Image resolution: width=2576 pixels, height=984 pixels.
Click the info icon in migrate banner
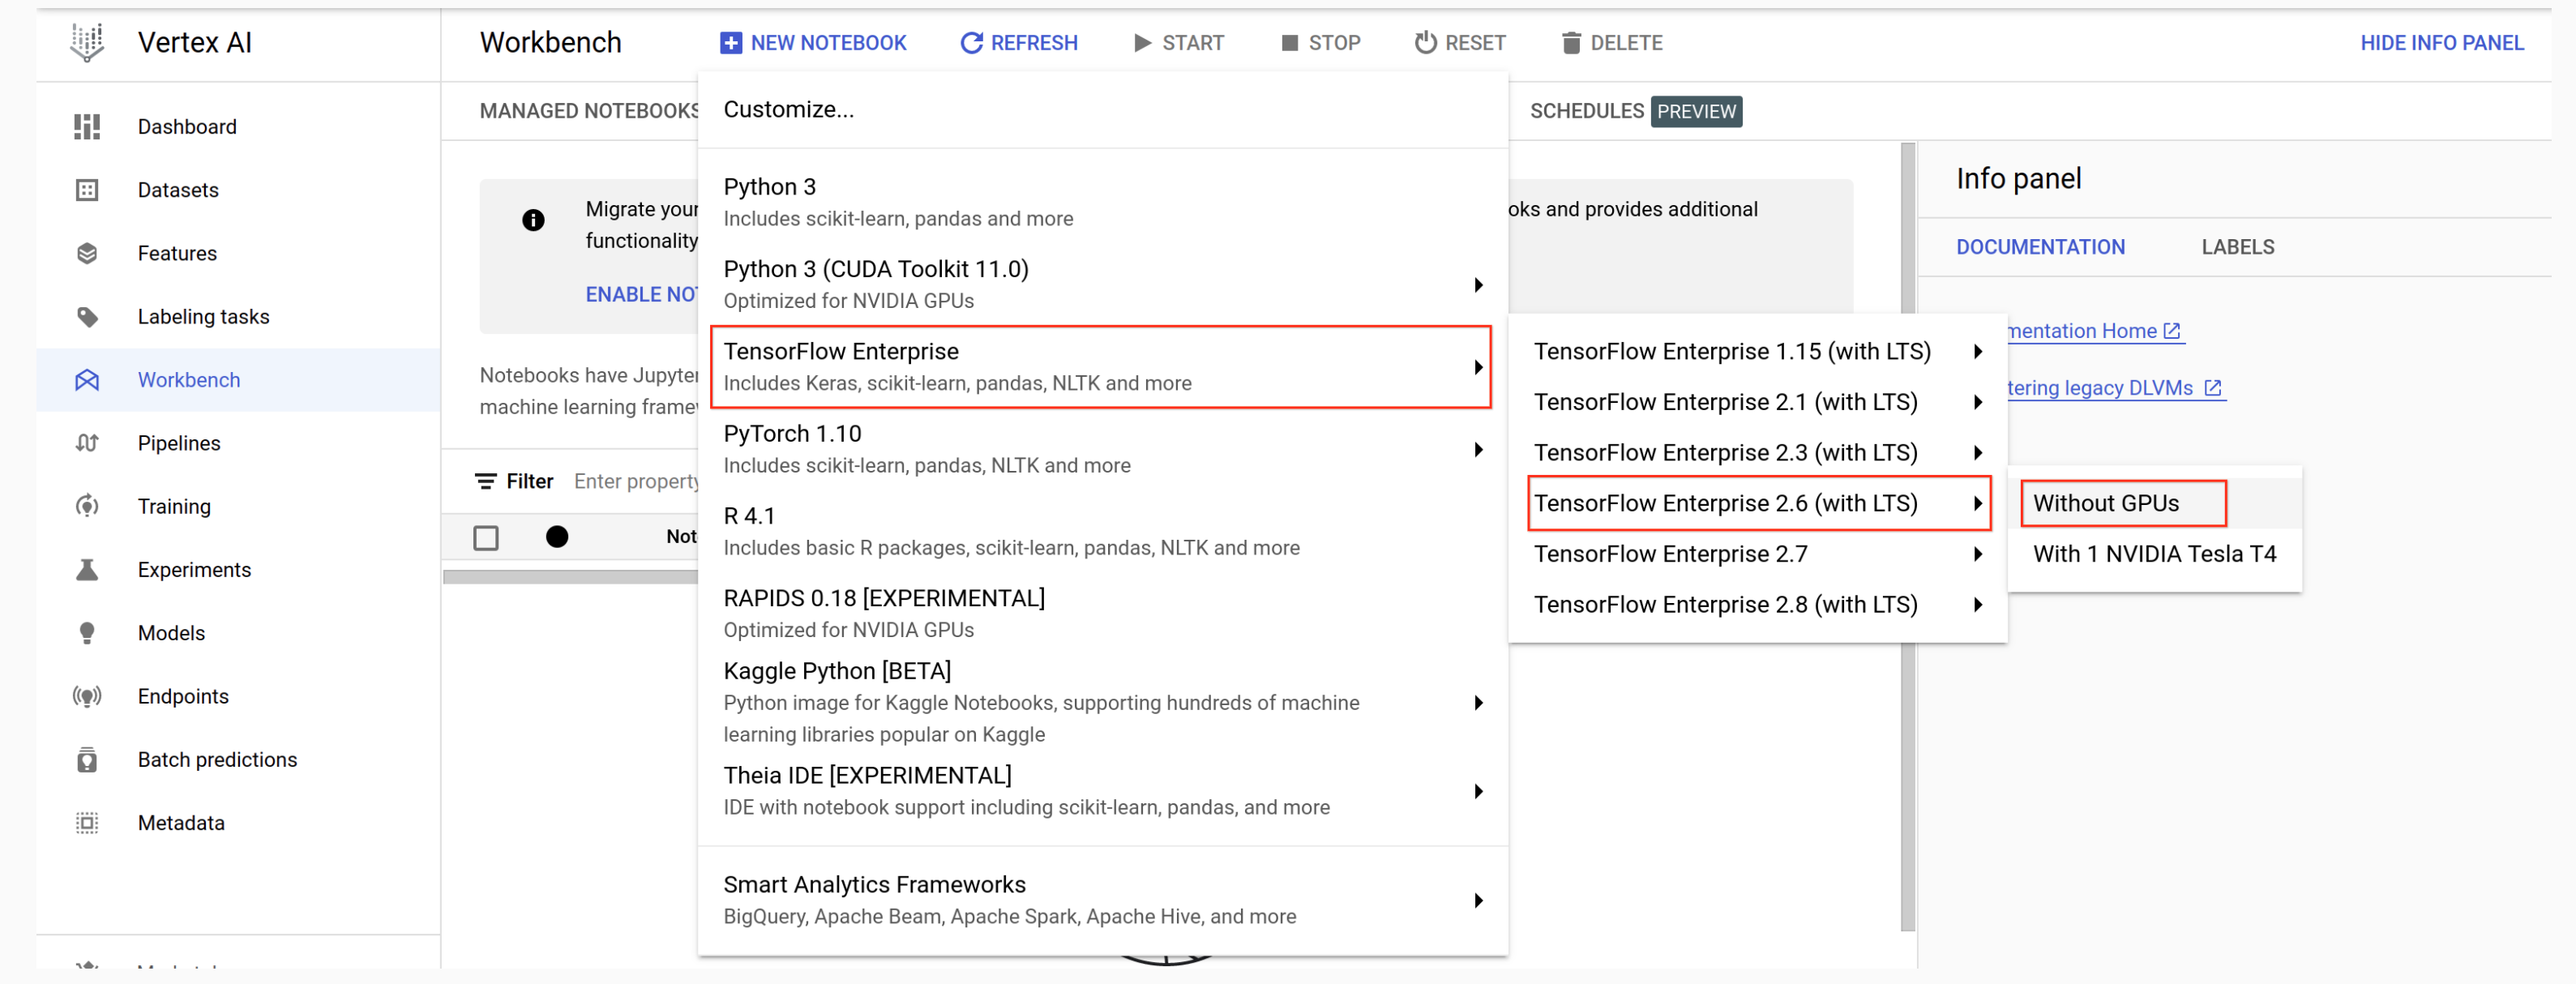point(533,220)
